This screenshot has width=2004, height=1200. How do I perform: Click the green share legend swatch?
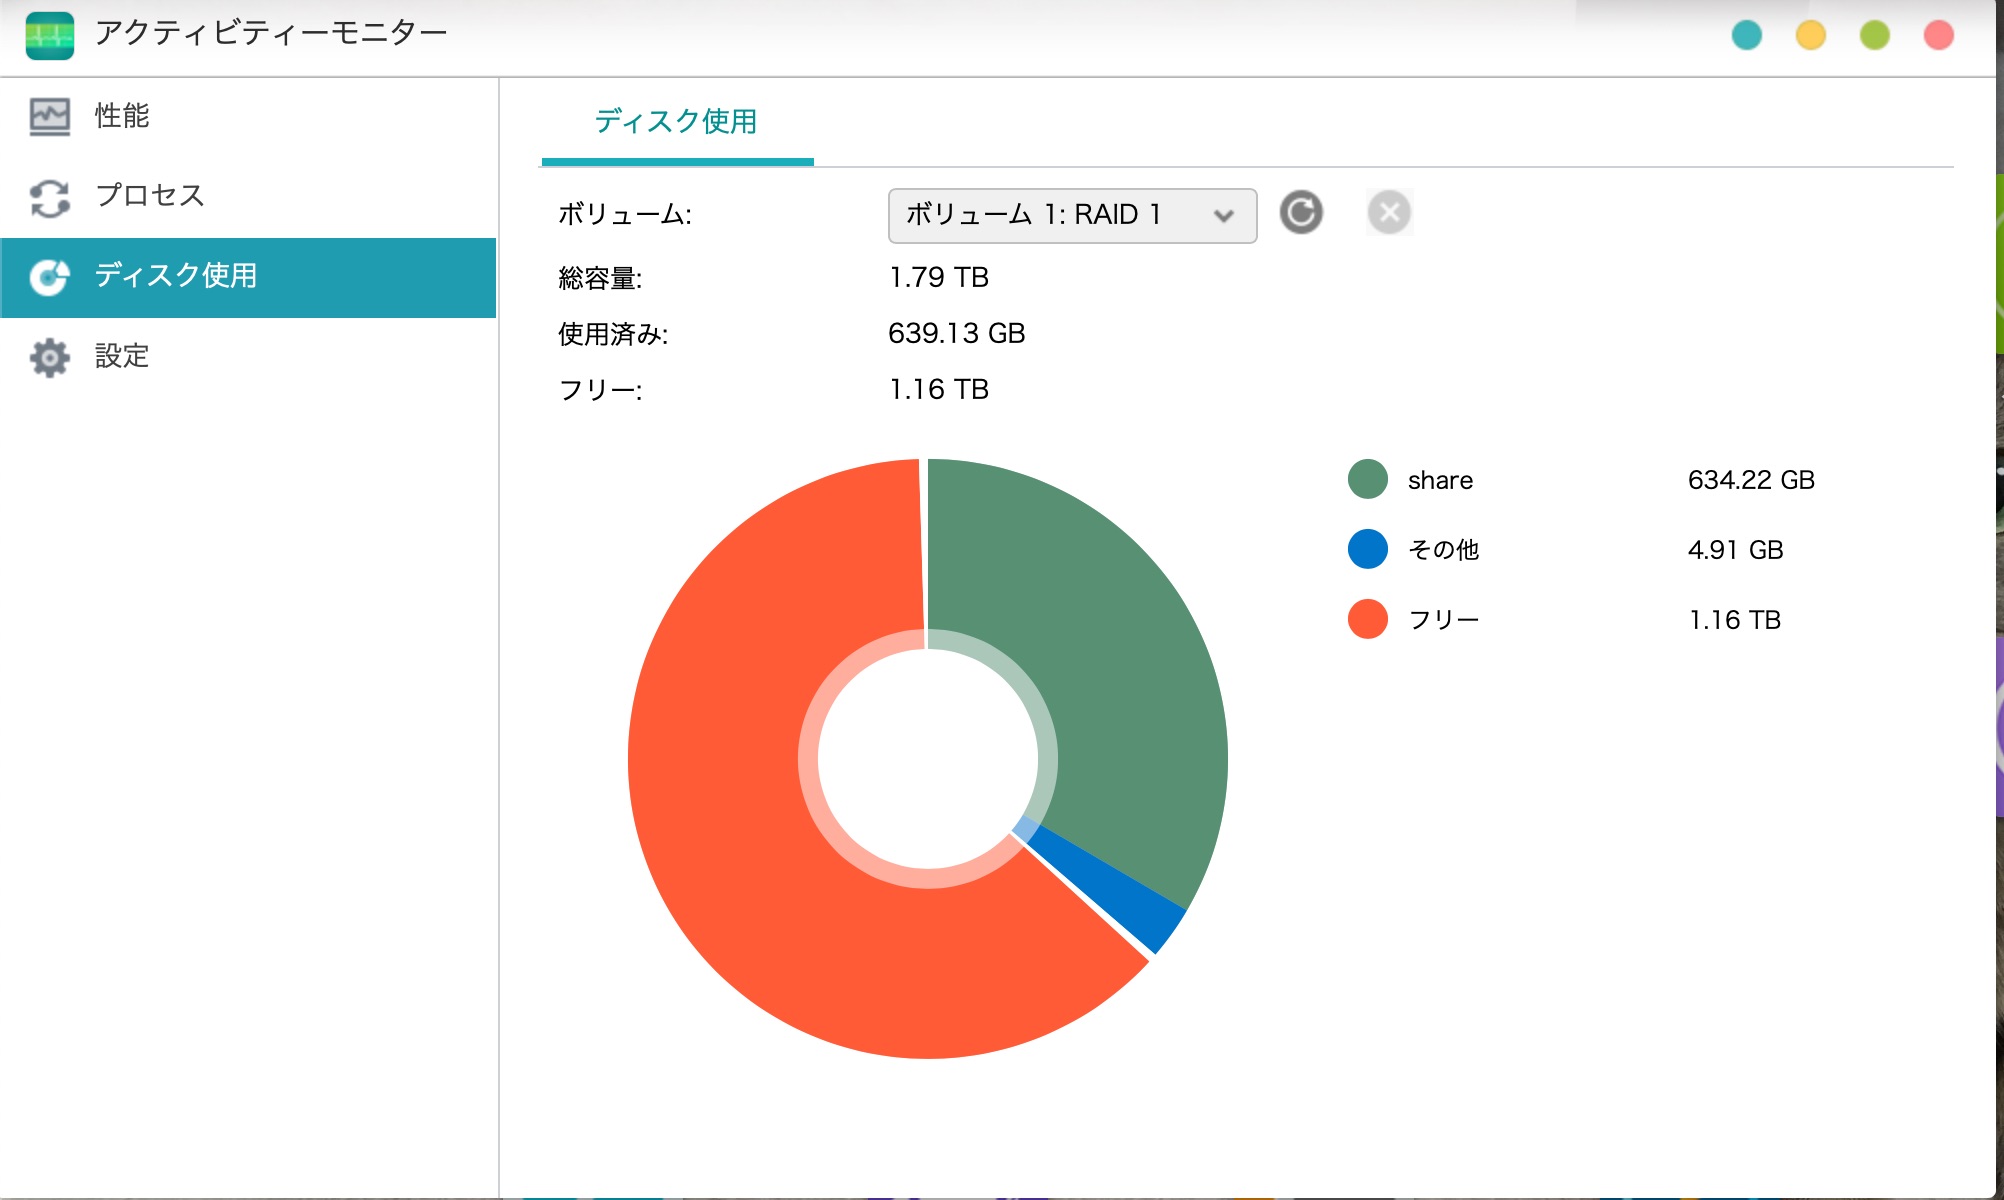click(x=1367, y=479)
